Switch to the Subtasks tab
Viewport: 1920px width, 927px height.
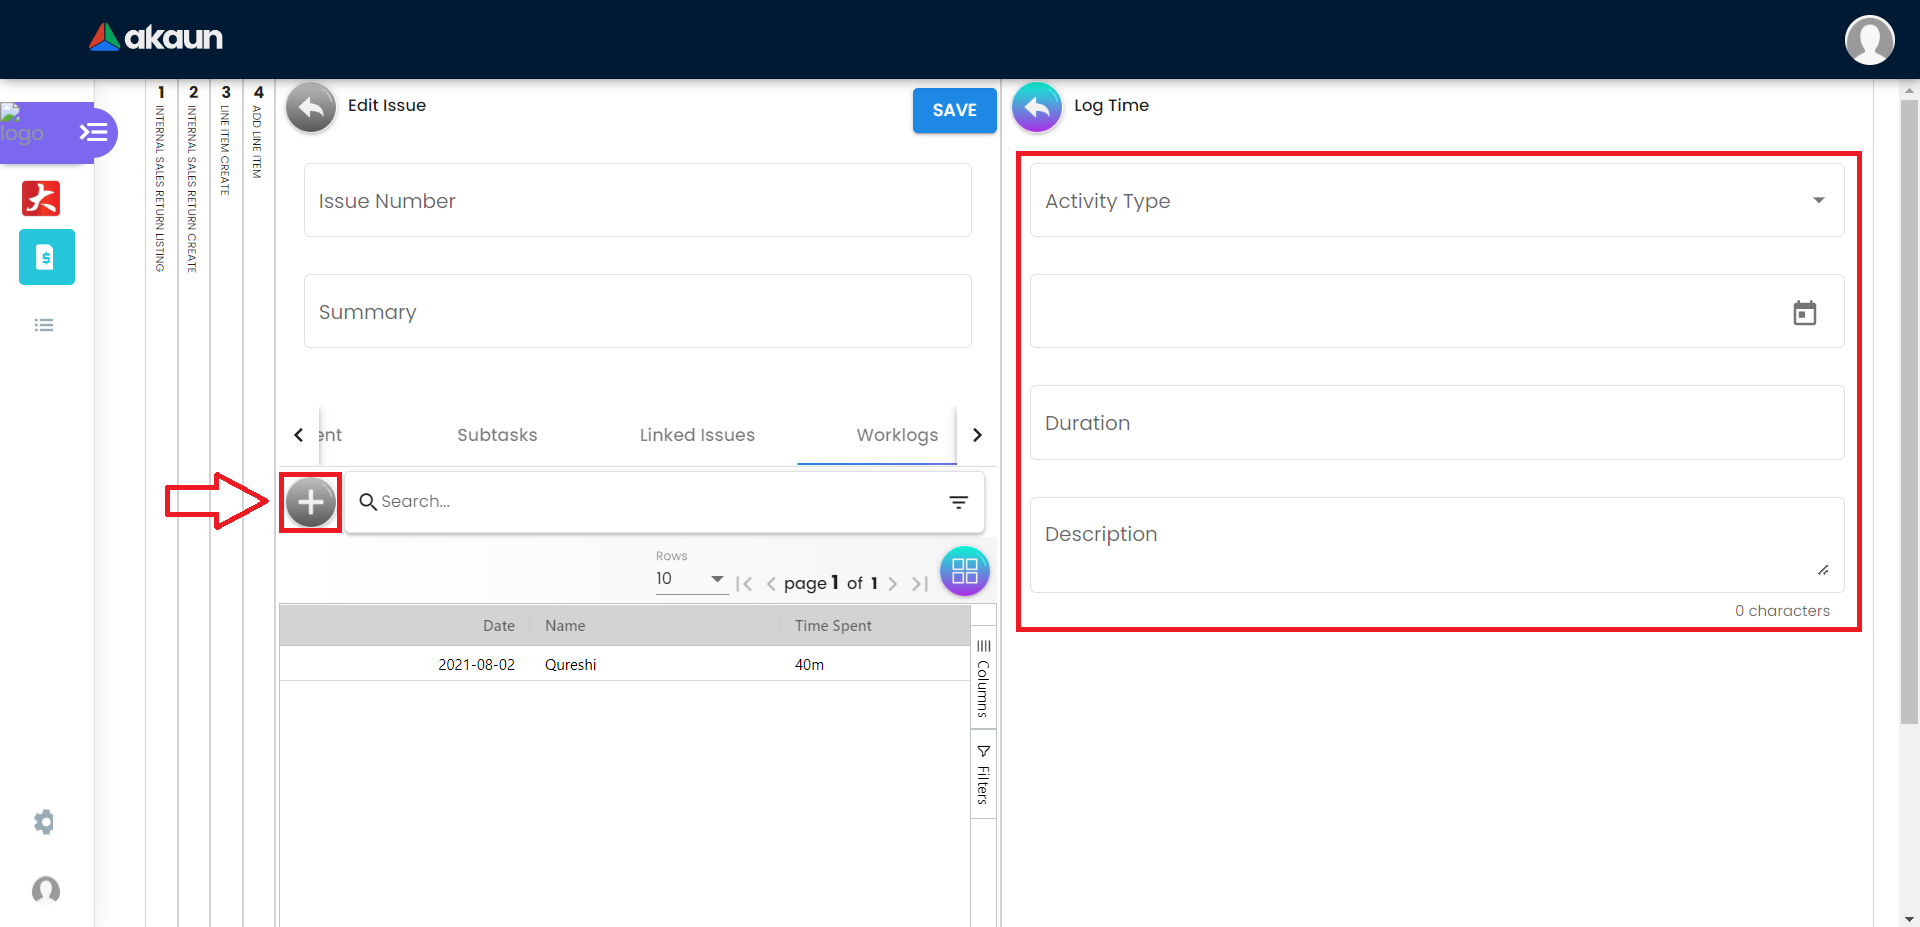click(x=497, y=435)
